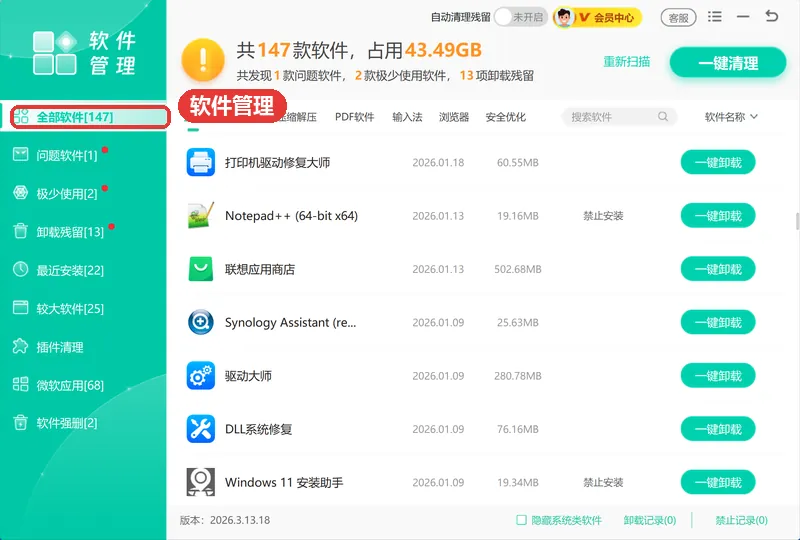The height and width of the screenshot is (540, 800).
Task: Click the 最近安装 clock icon
Action: 20,269
